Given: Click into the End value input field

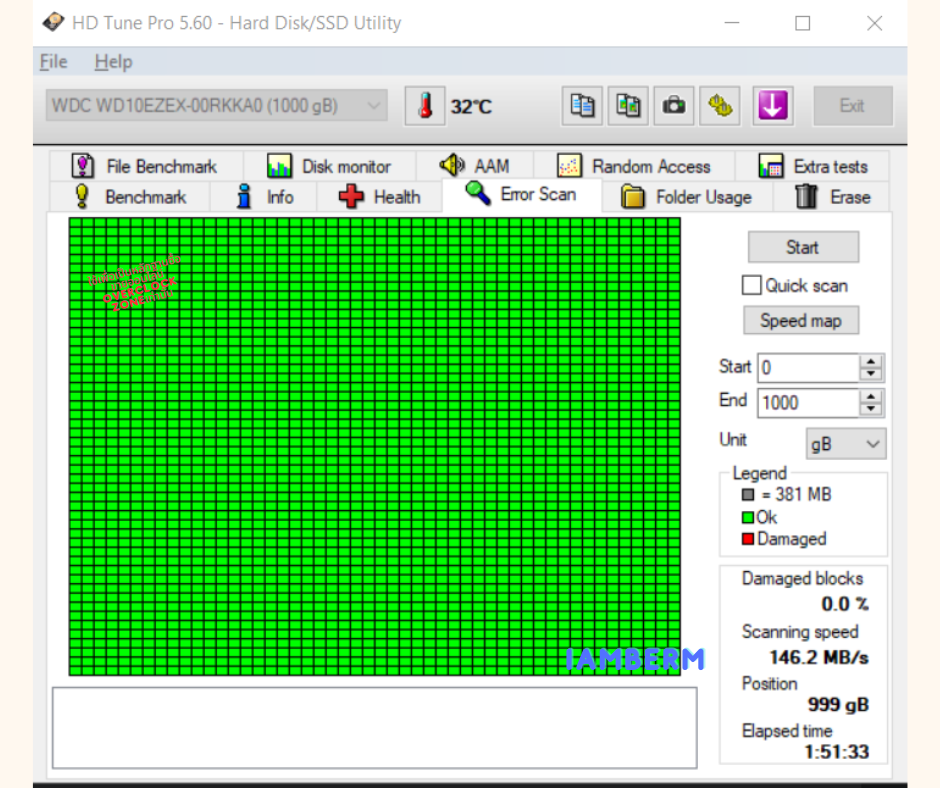Looking at the screenshot, I should click(807, 403).
